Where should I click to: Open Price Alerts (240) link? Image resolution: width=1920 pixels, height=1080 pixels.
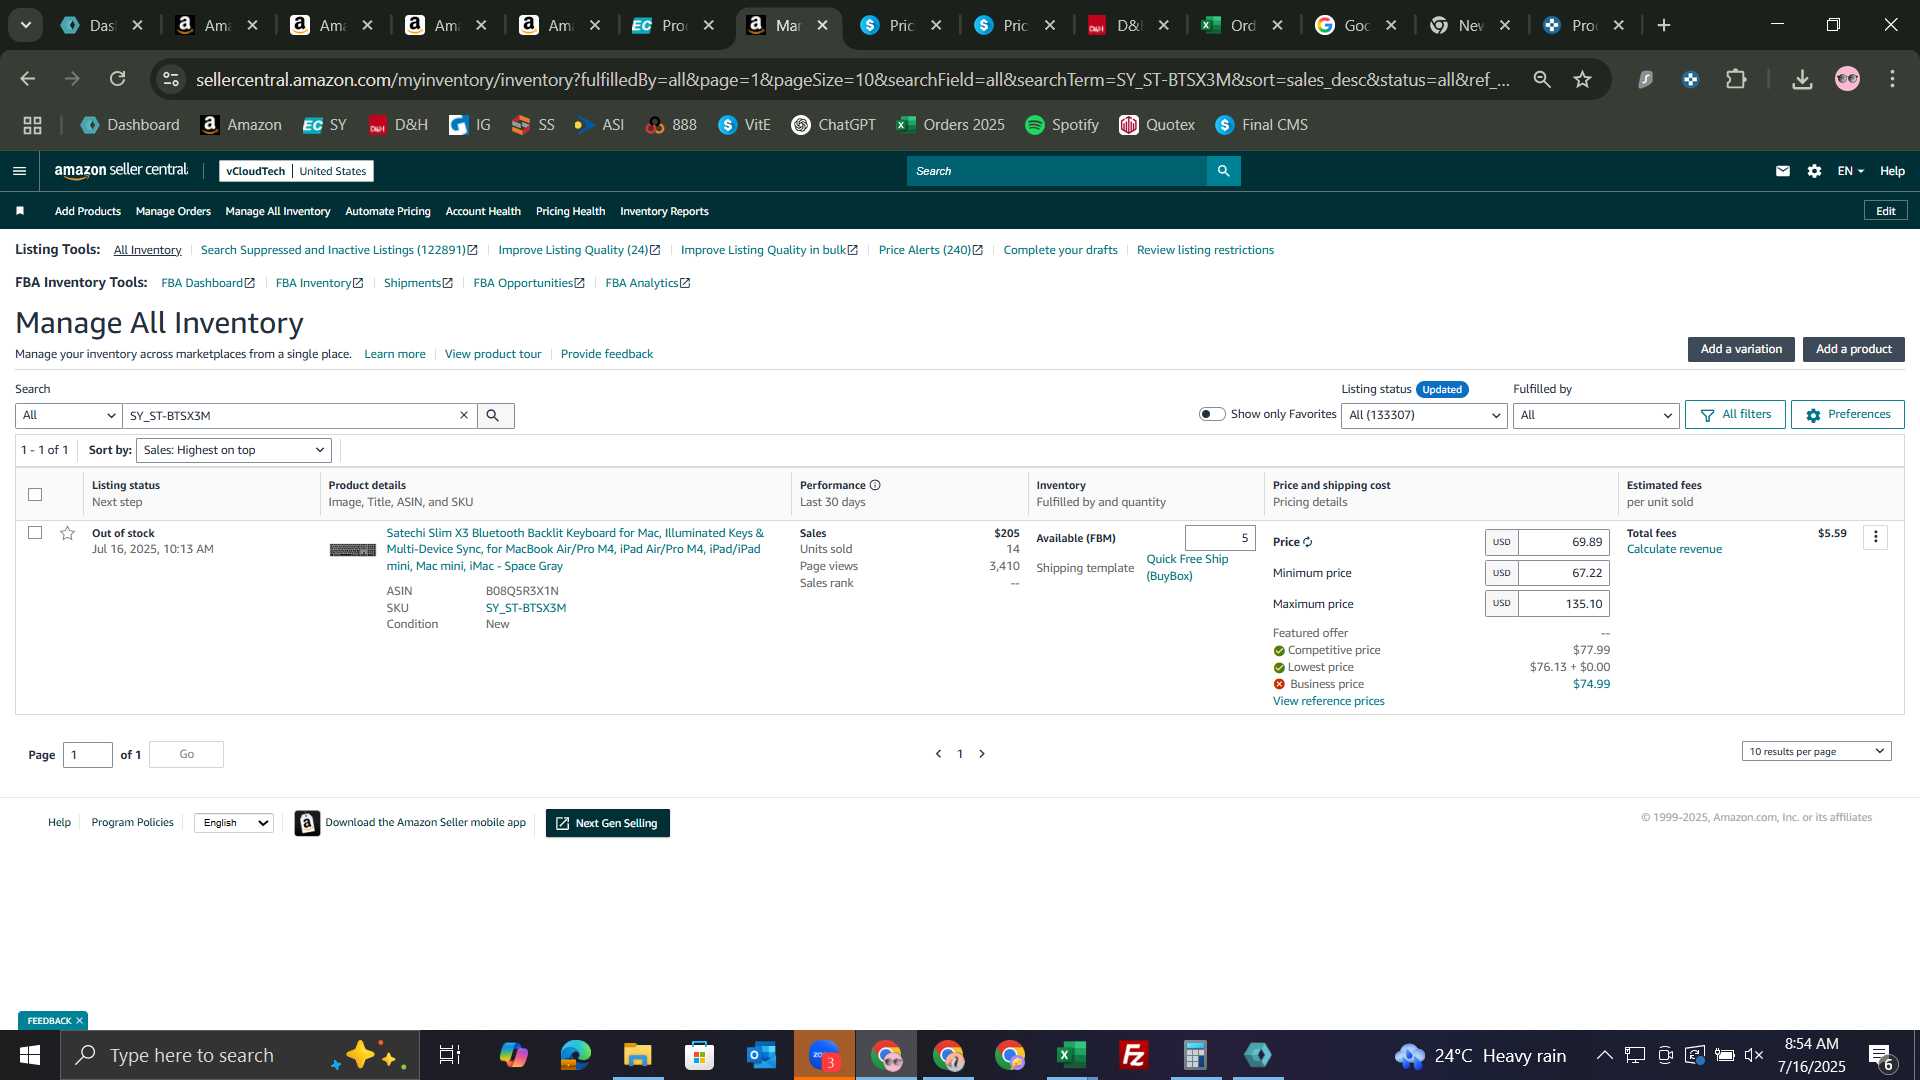[930, 250]
